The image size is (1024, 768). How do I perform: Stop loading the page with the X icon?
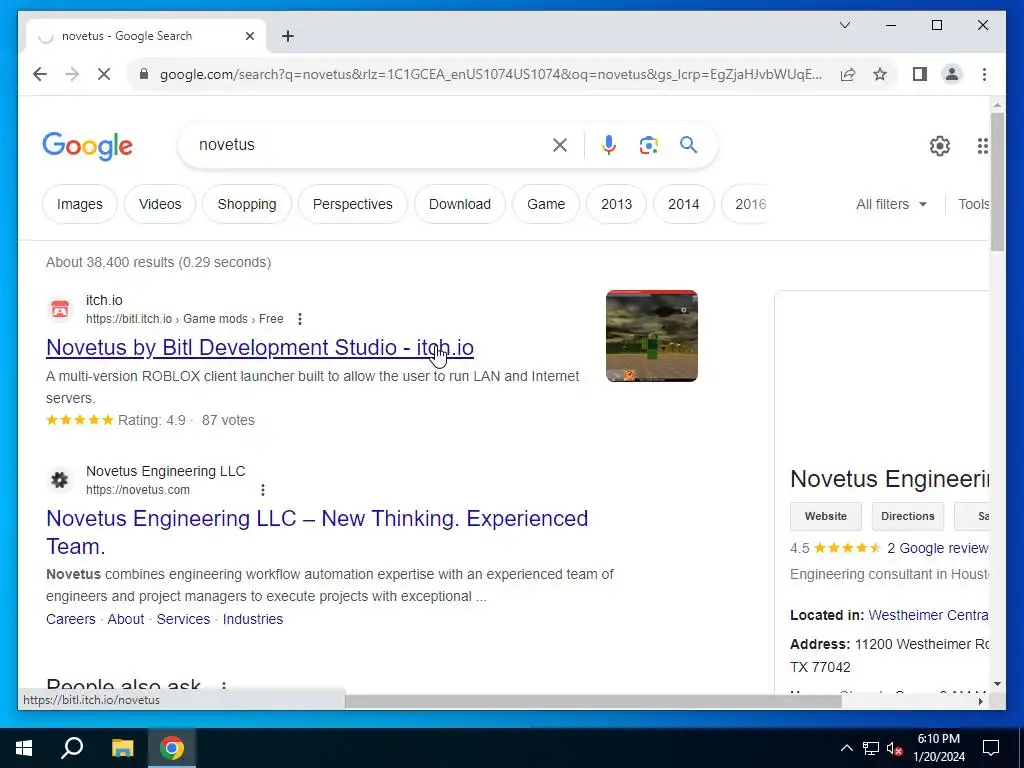point(104,74)
